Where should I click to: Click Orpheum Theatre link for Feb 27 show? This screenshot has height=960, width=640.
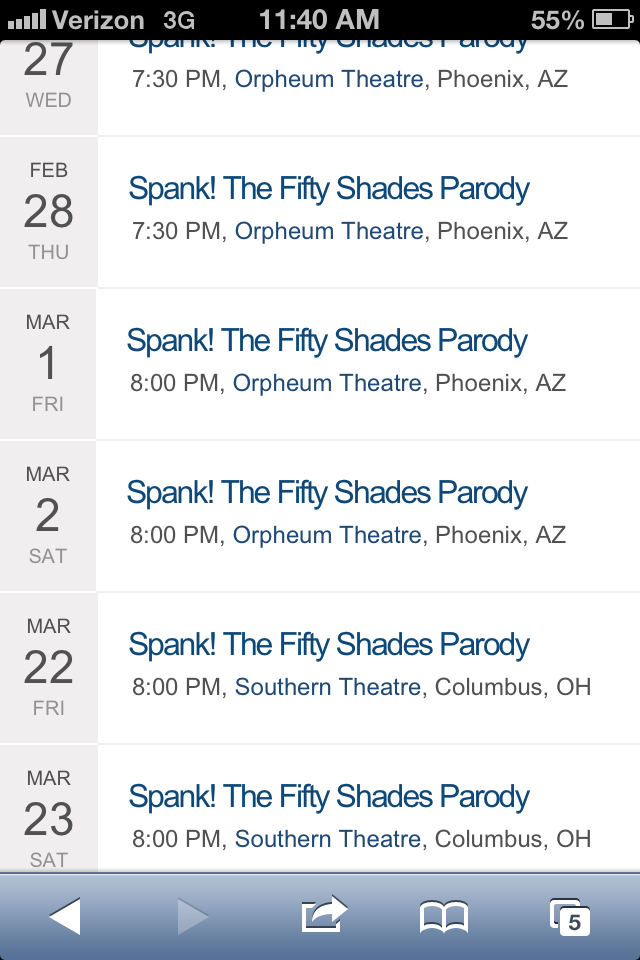[x=329, y=79]
